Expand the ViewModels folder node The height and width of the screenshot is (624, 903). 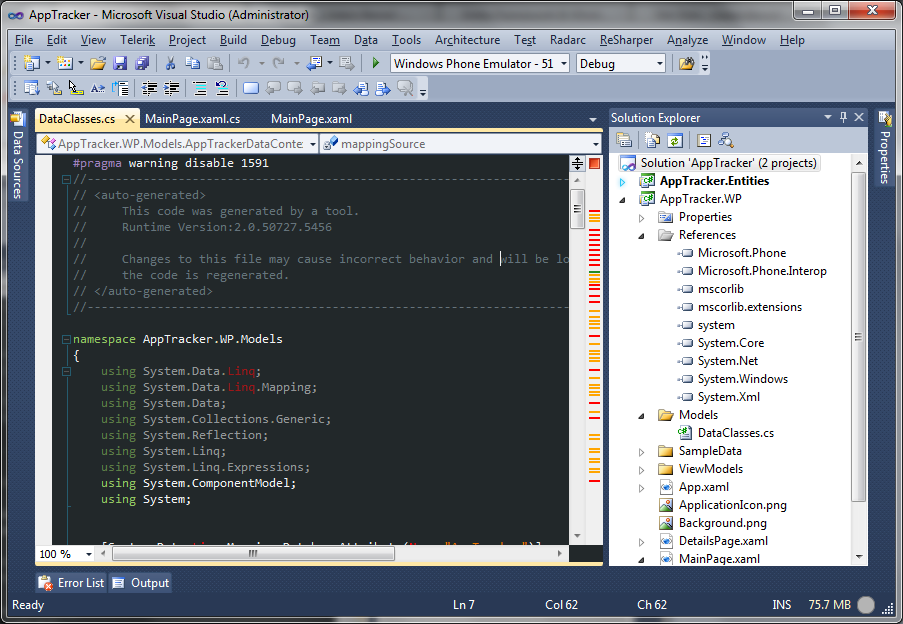[x=642, y=470]
